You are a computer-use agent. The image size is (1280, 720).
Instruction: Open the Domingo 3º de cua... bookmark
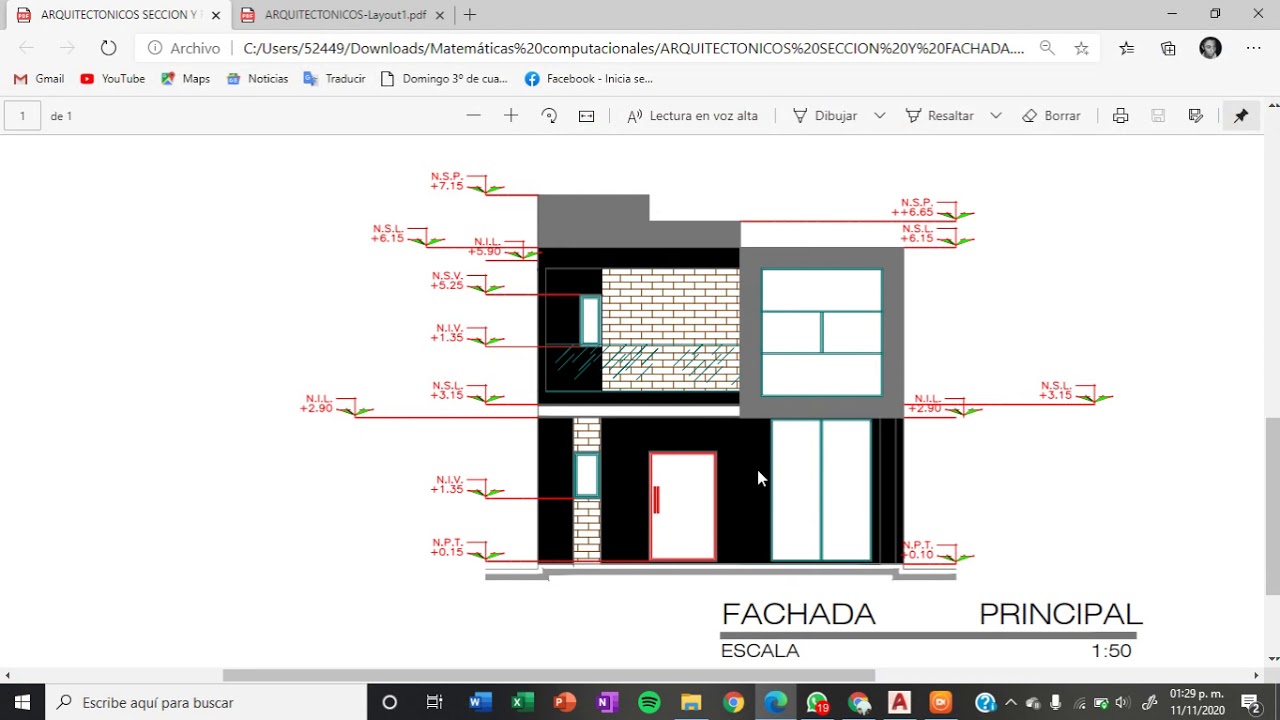point(444,79)
